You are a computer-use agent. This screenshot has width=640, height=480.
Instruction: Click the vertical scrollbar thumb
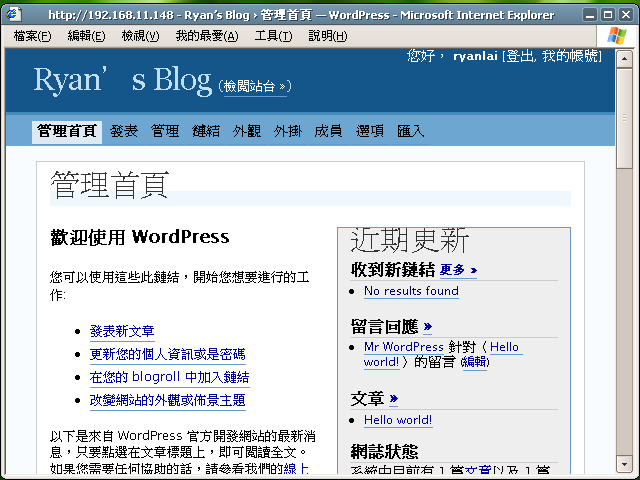pyautogui.click(x=624, y=118)
